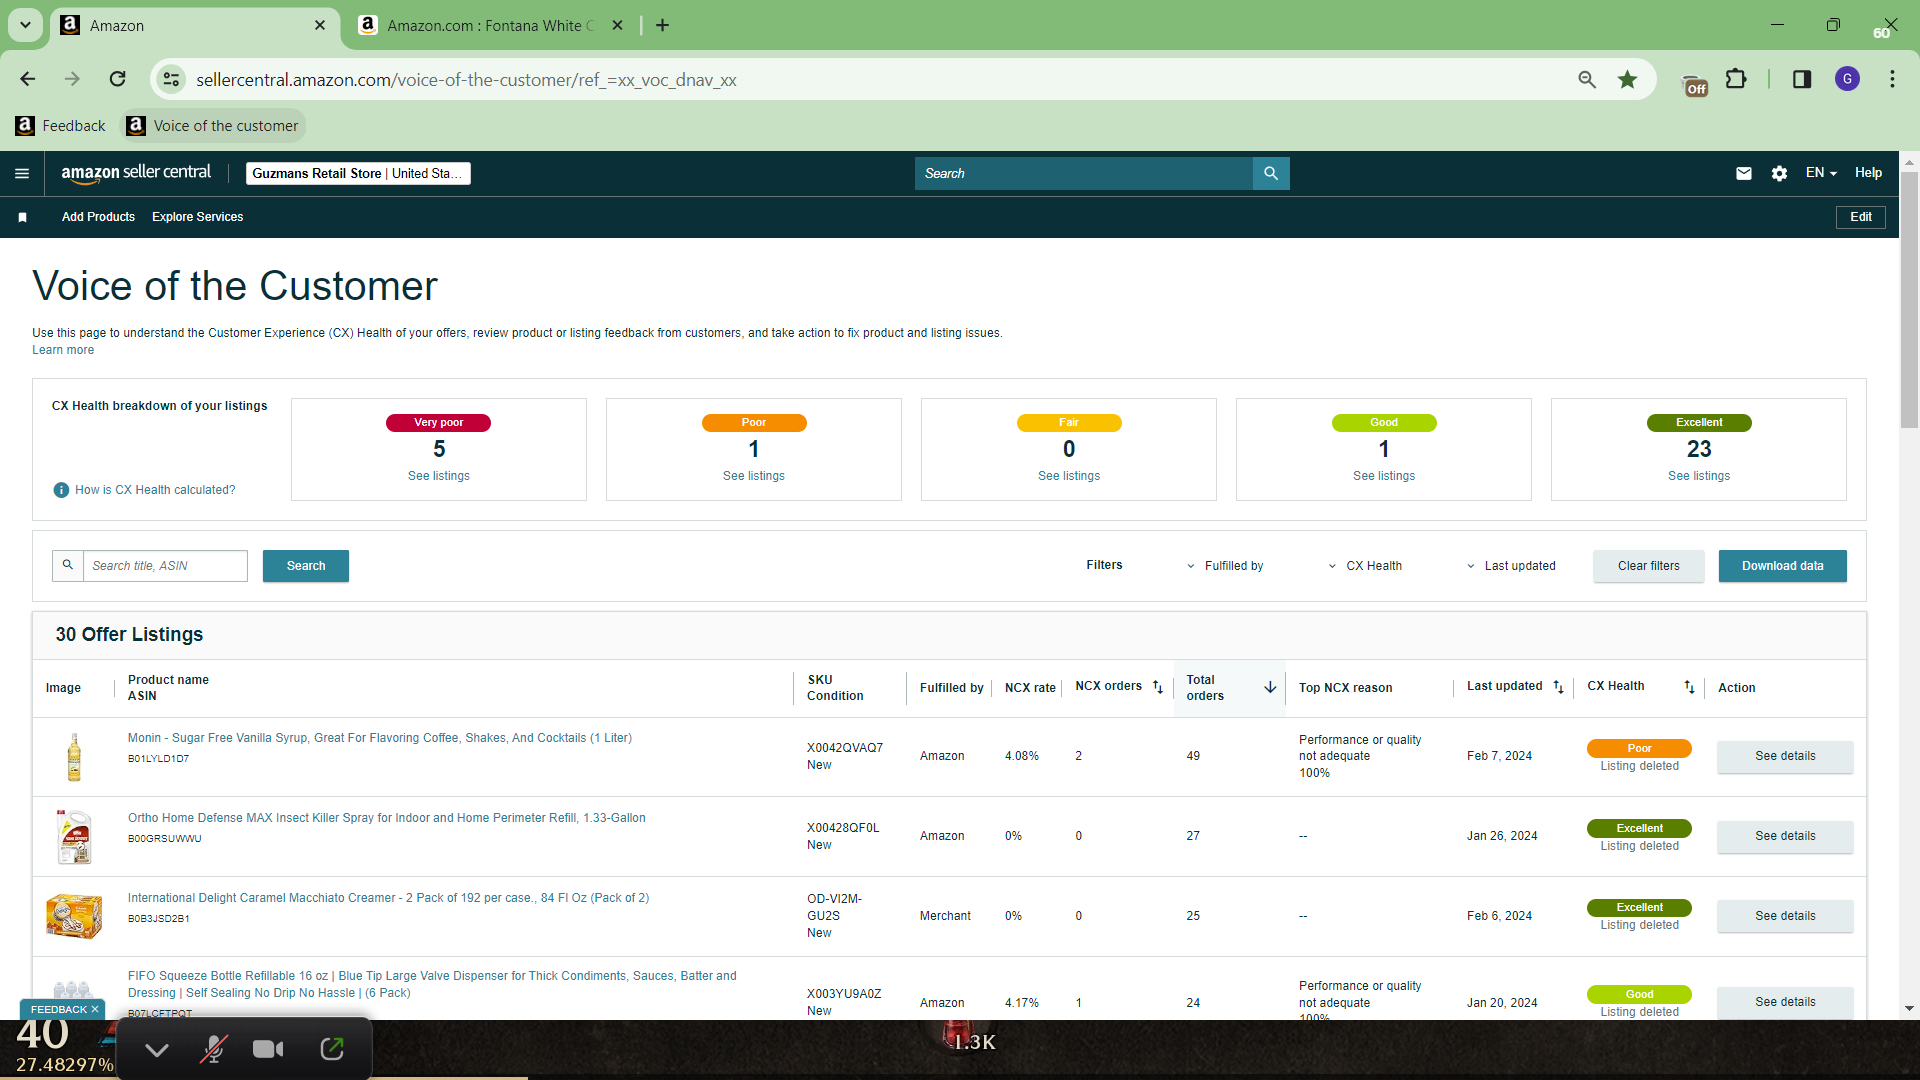This screenshot has width=1920, height=1080.
Task: Open Explore Services menu item
Action: [x=198, y=217]
